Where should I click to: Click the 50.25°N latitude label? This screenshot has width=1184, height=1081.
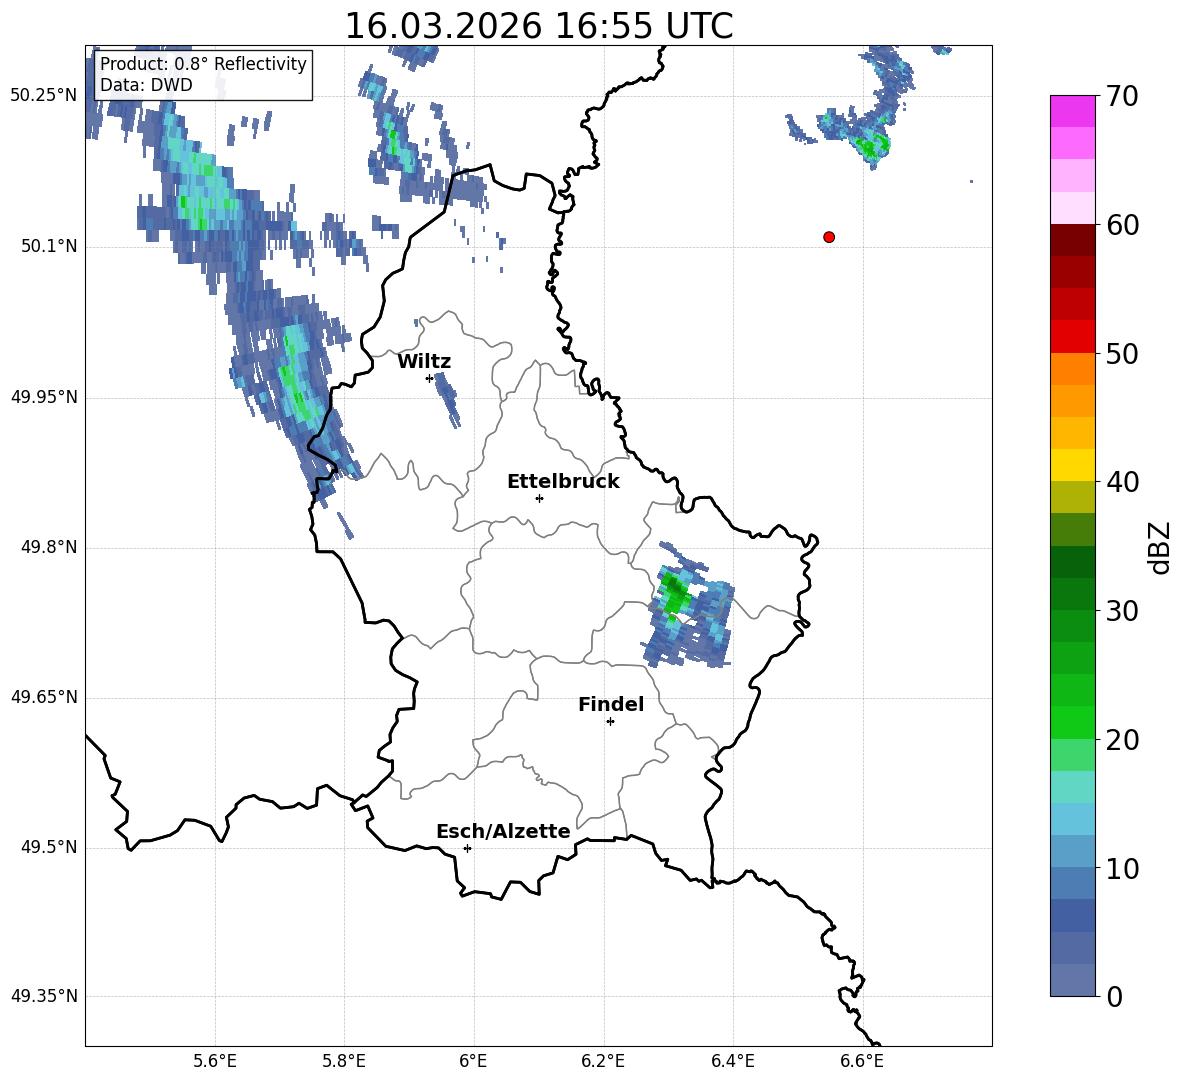(44, 96)
